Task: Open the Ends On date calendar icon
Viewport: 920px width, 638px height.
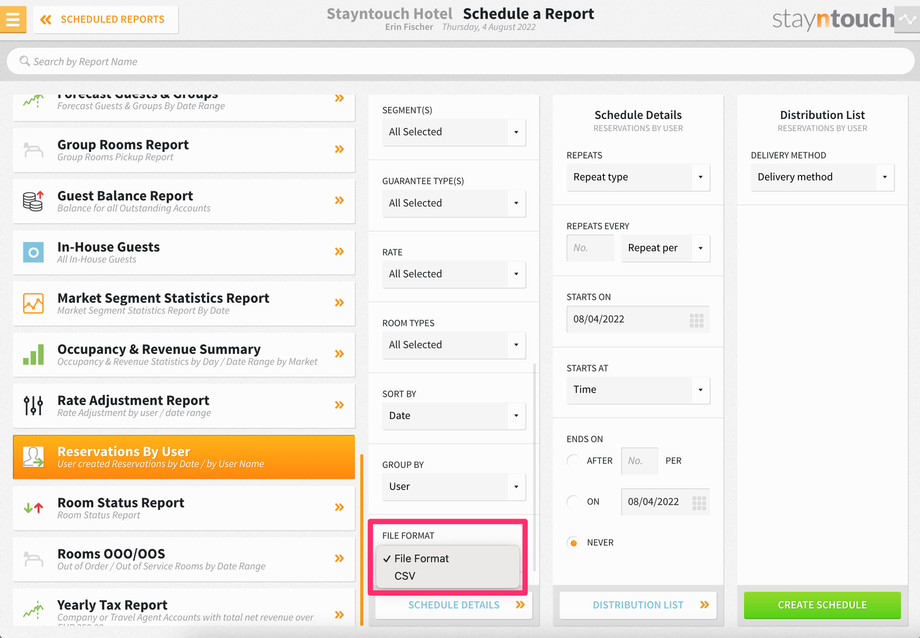Action: click(699, 502)
